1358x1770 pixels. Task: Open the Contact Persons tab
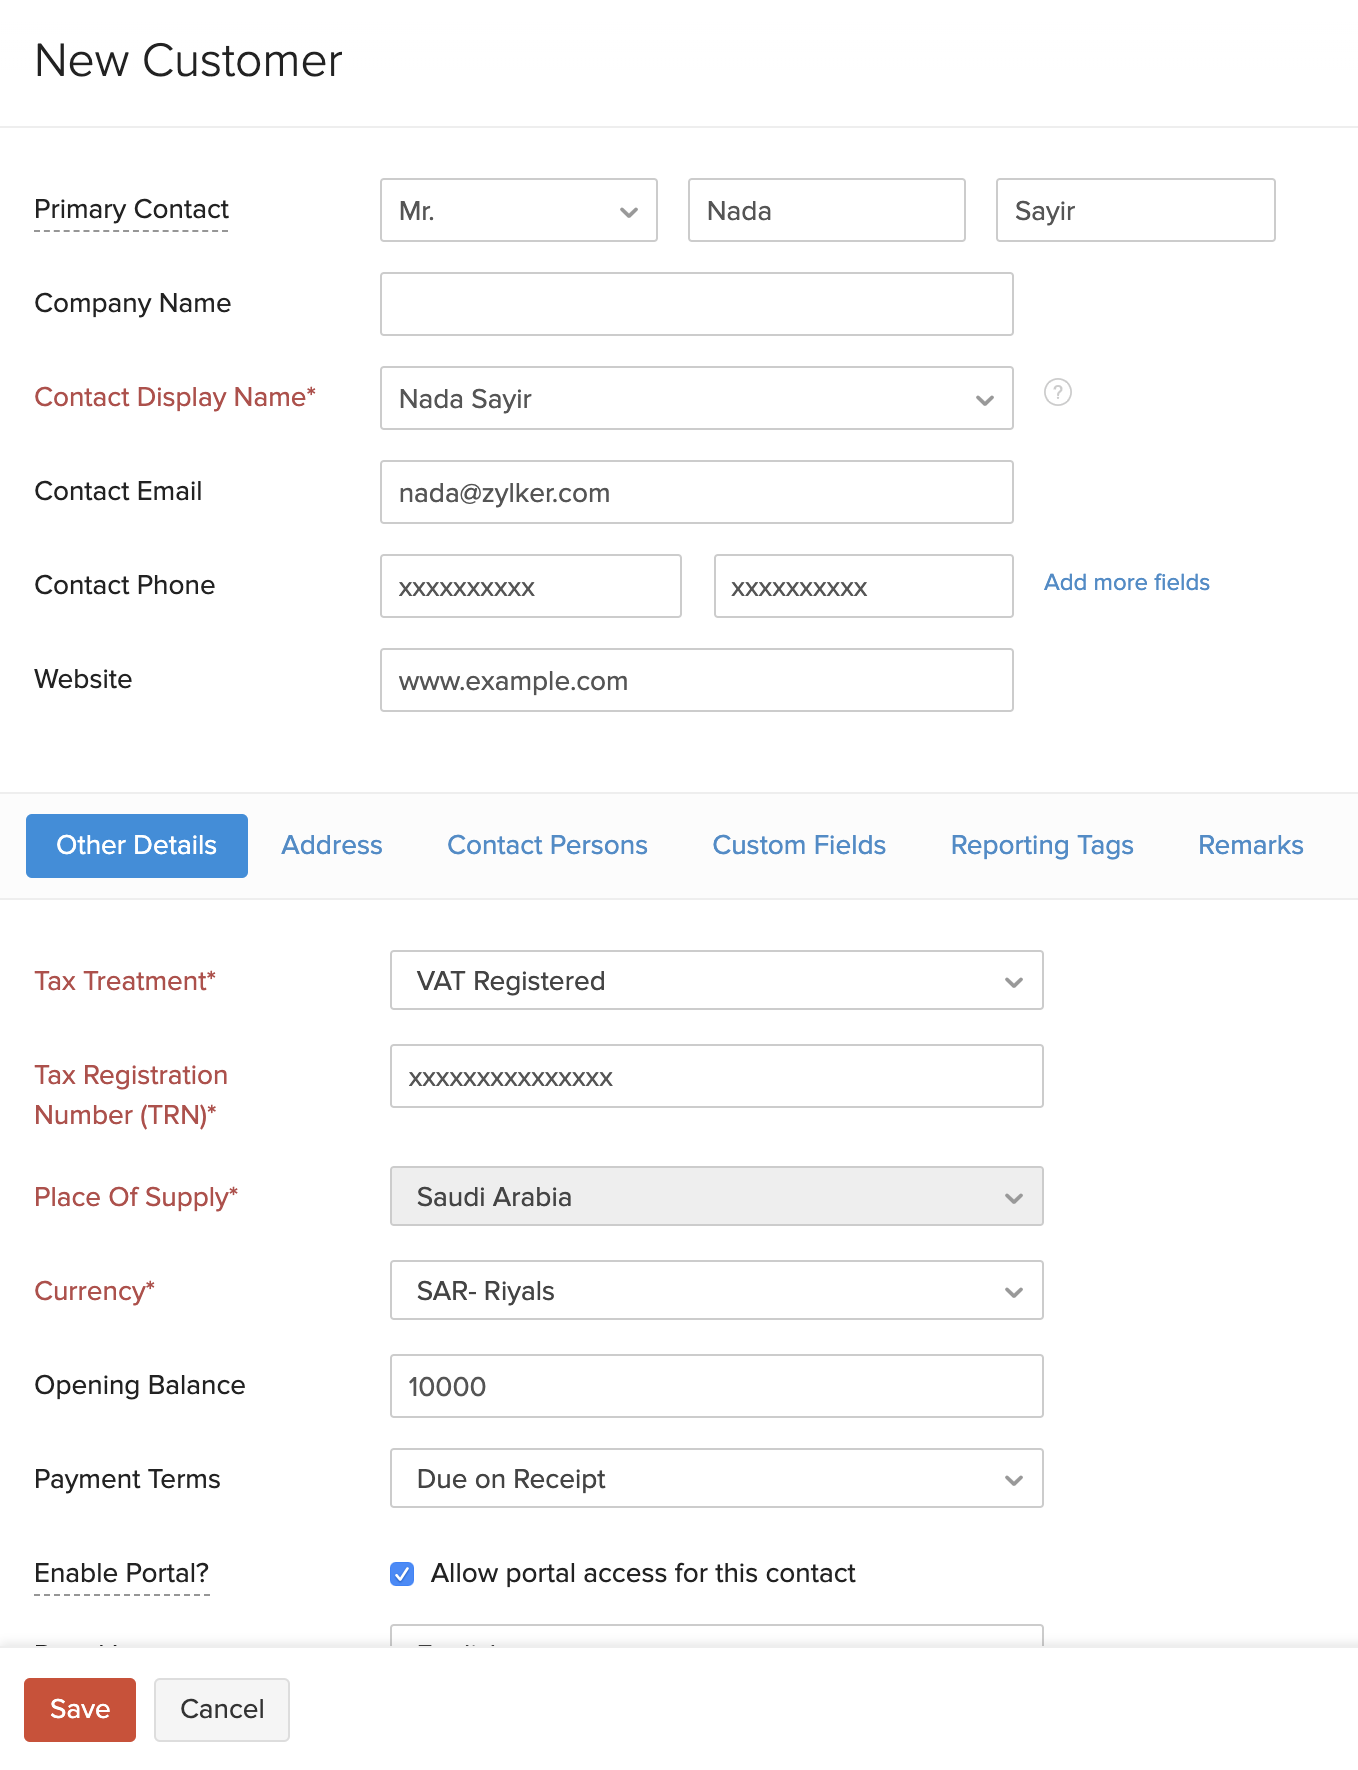(x=547, y=846)
